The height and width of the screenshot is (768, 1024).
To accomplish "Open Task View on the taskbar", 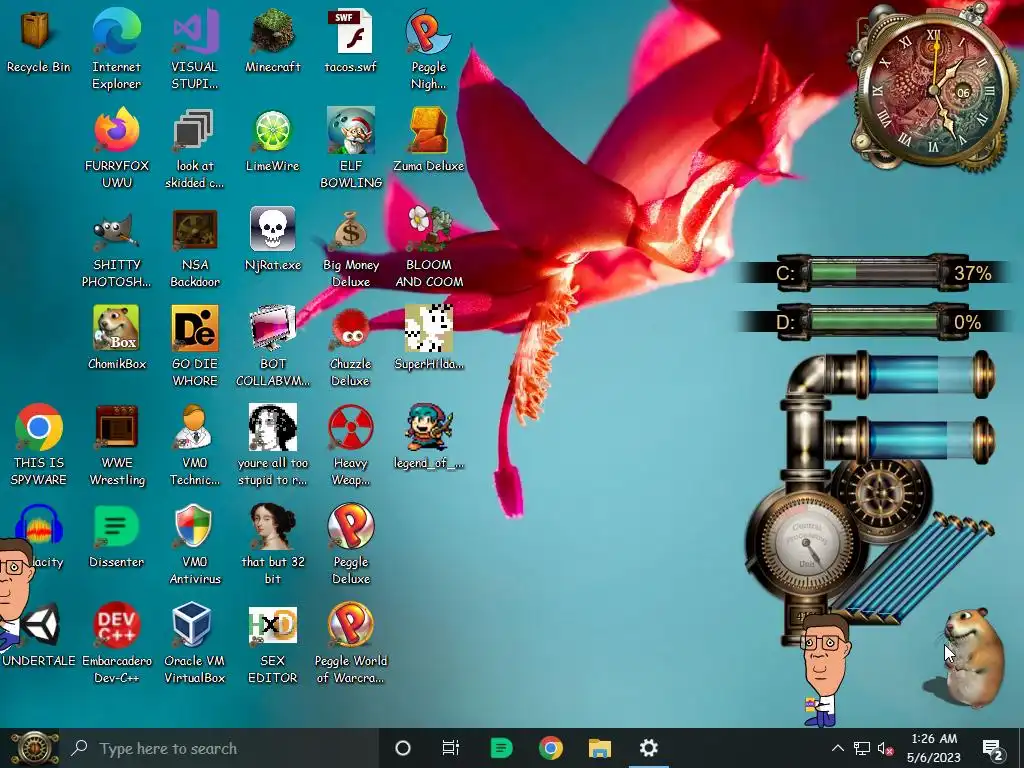I will (451, 748).
